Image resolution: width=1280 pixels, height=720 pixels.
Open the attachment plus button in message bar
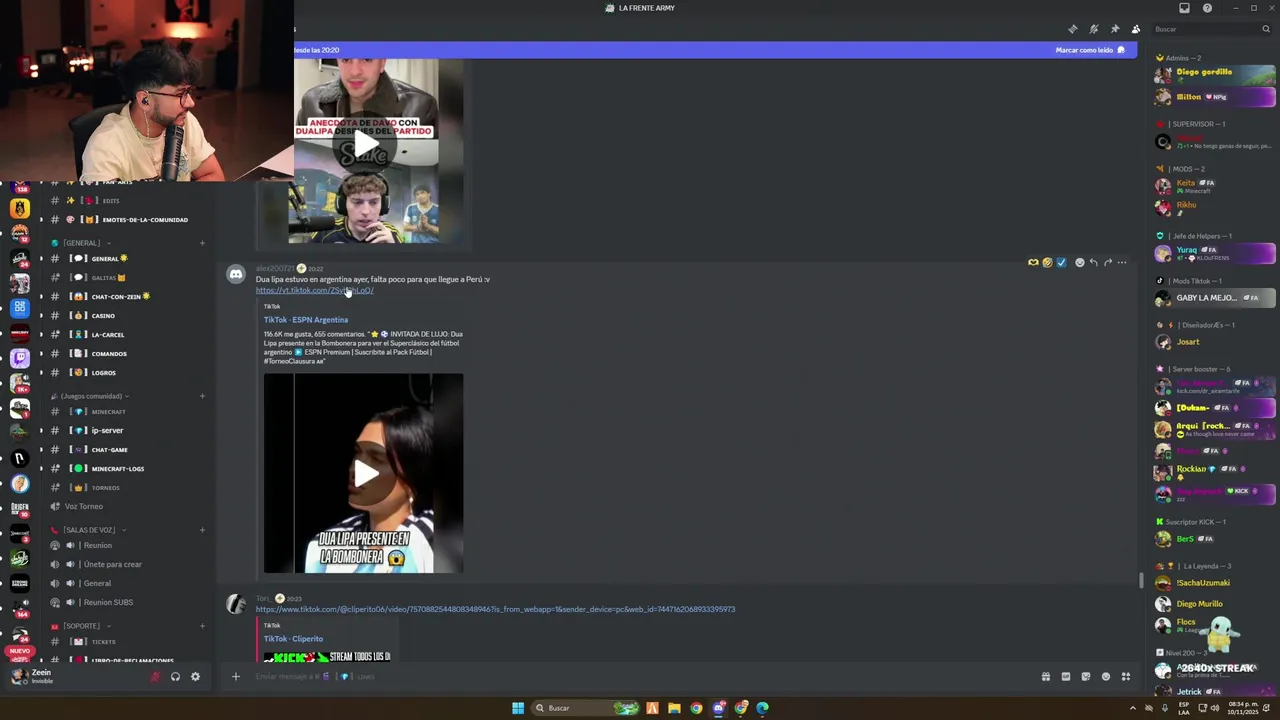click(236, 677)
